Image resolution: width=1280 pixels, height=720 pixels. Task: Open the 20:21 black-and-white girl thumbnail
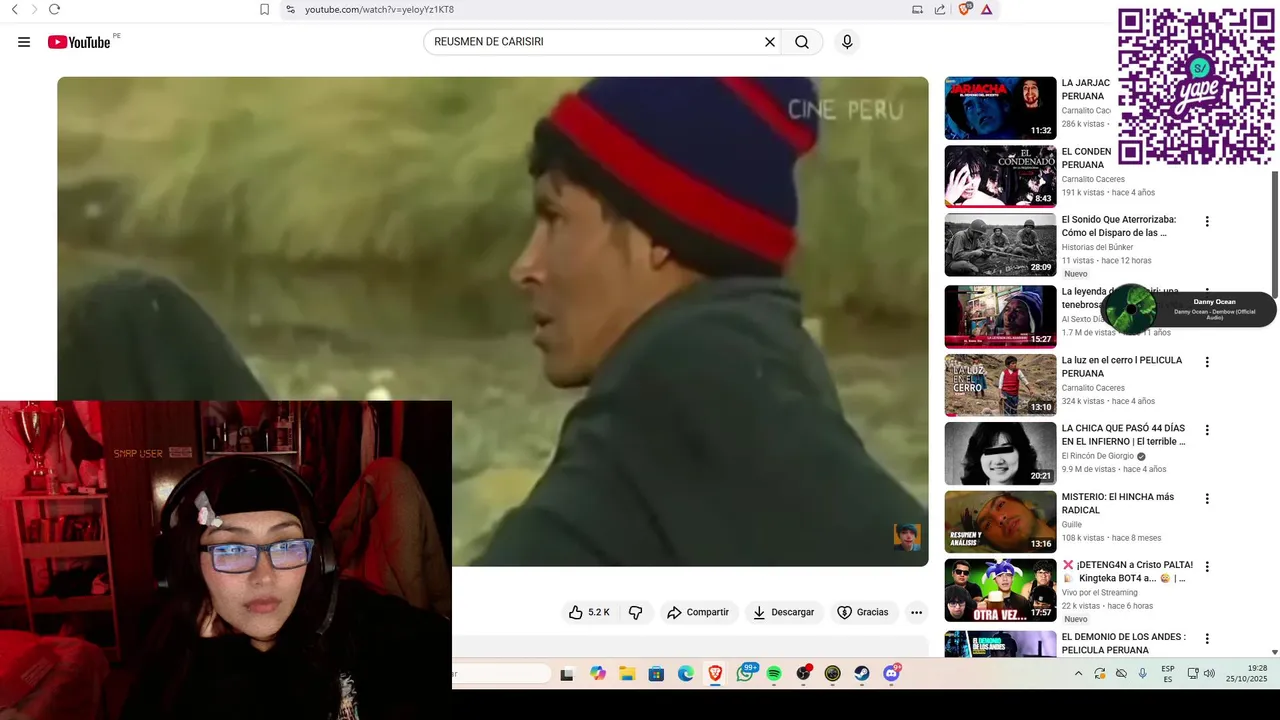pos(1000,453)
